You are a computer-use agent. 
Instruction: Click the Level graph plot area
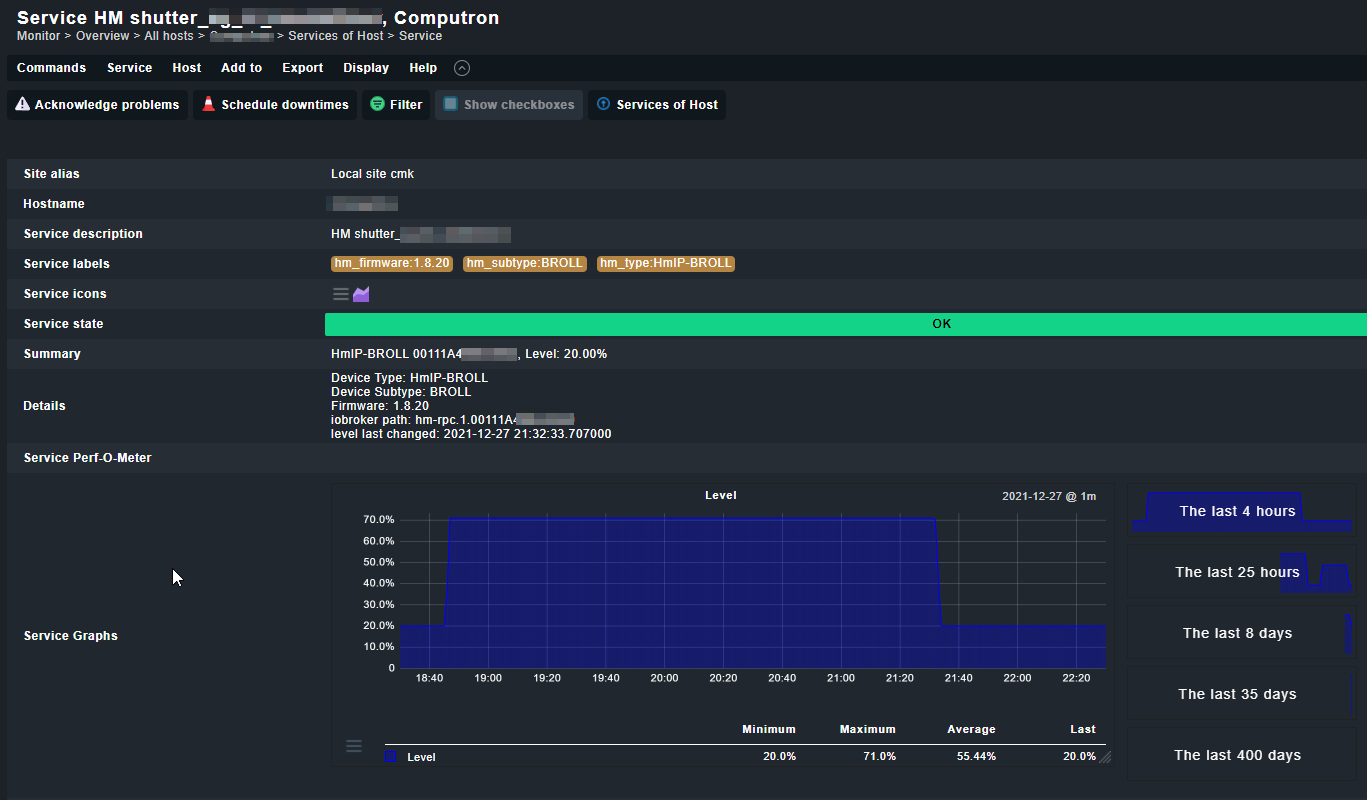click(x=752, y=591)
